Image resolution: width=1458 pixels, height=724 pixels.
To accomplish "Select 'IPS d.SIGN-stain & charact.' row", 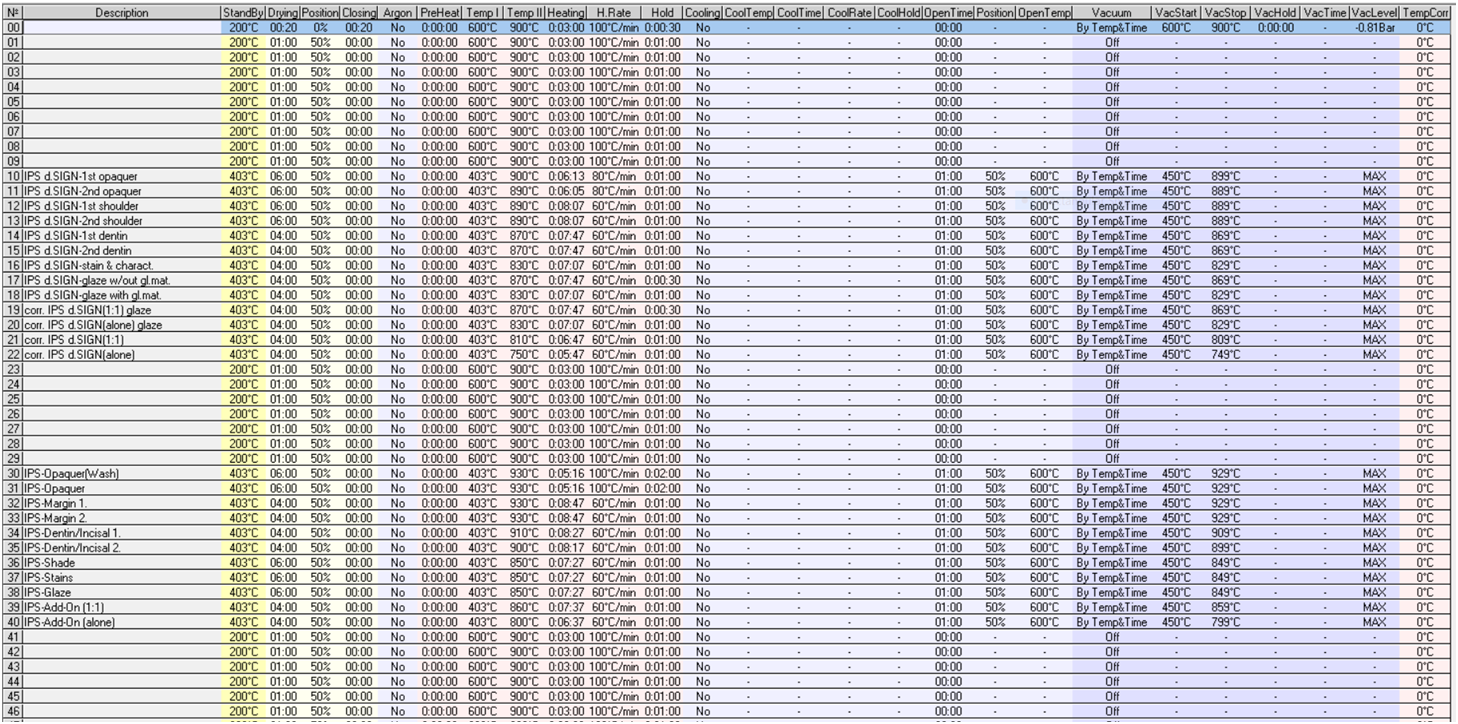I will [727, 264].
